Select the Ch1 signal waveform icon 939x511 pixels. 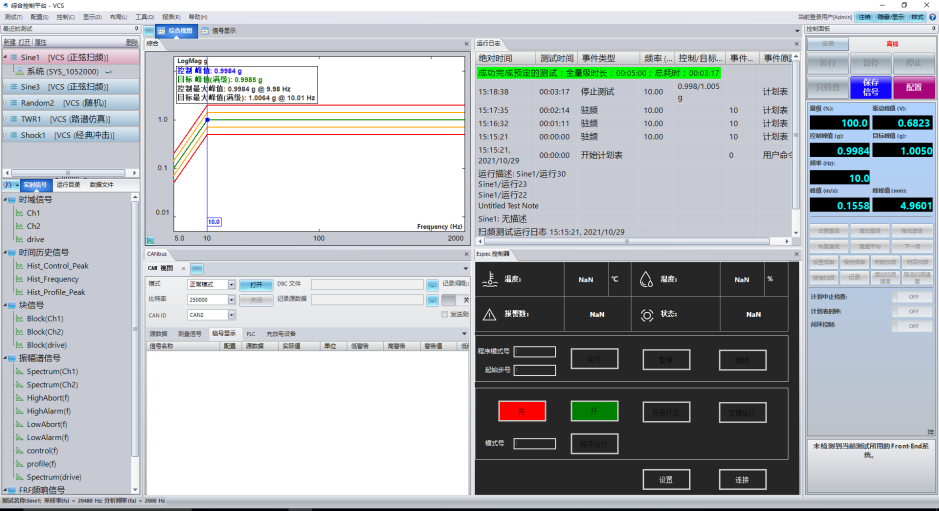pyautogui.click(x=20, y=213)
